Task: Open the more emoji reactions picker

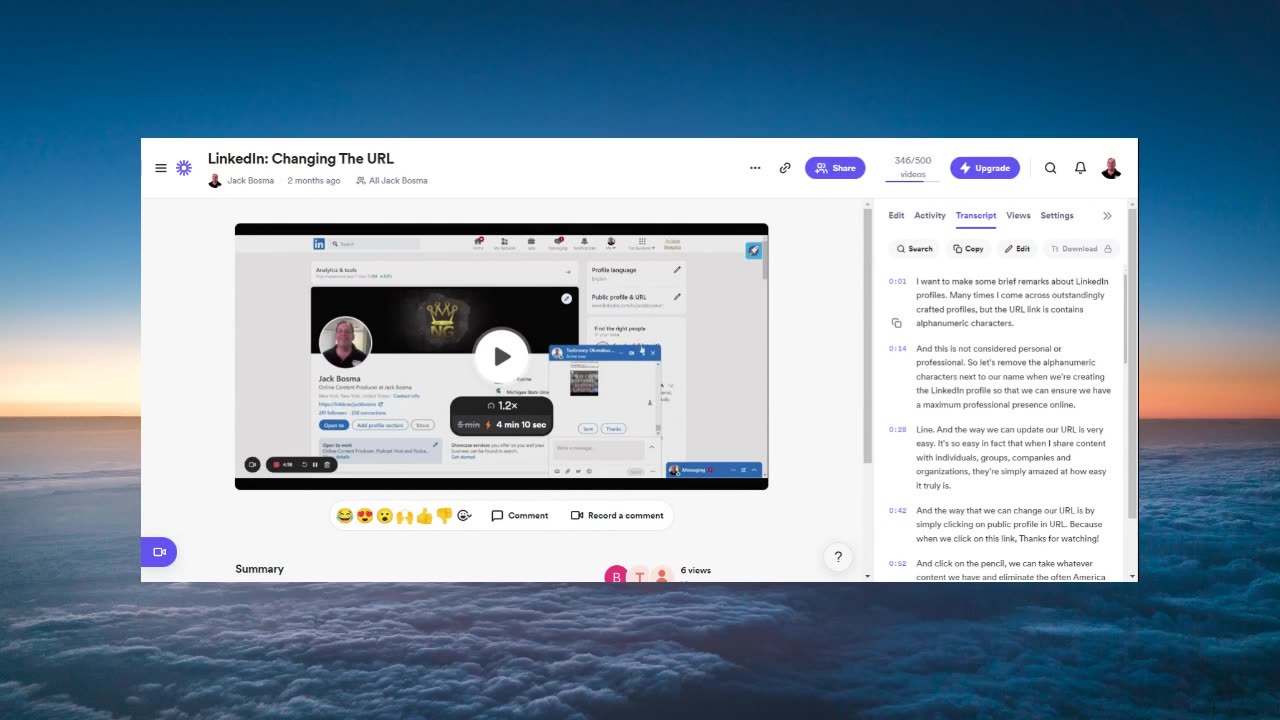Action: tap(464, 516)
